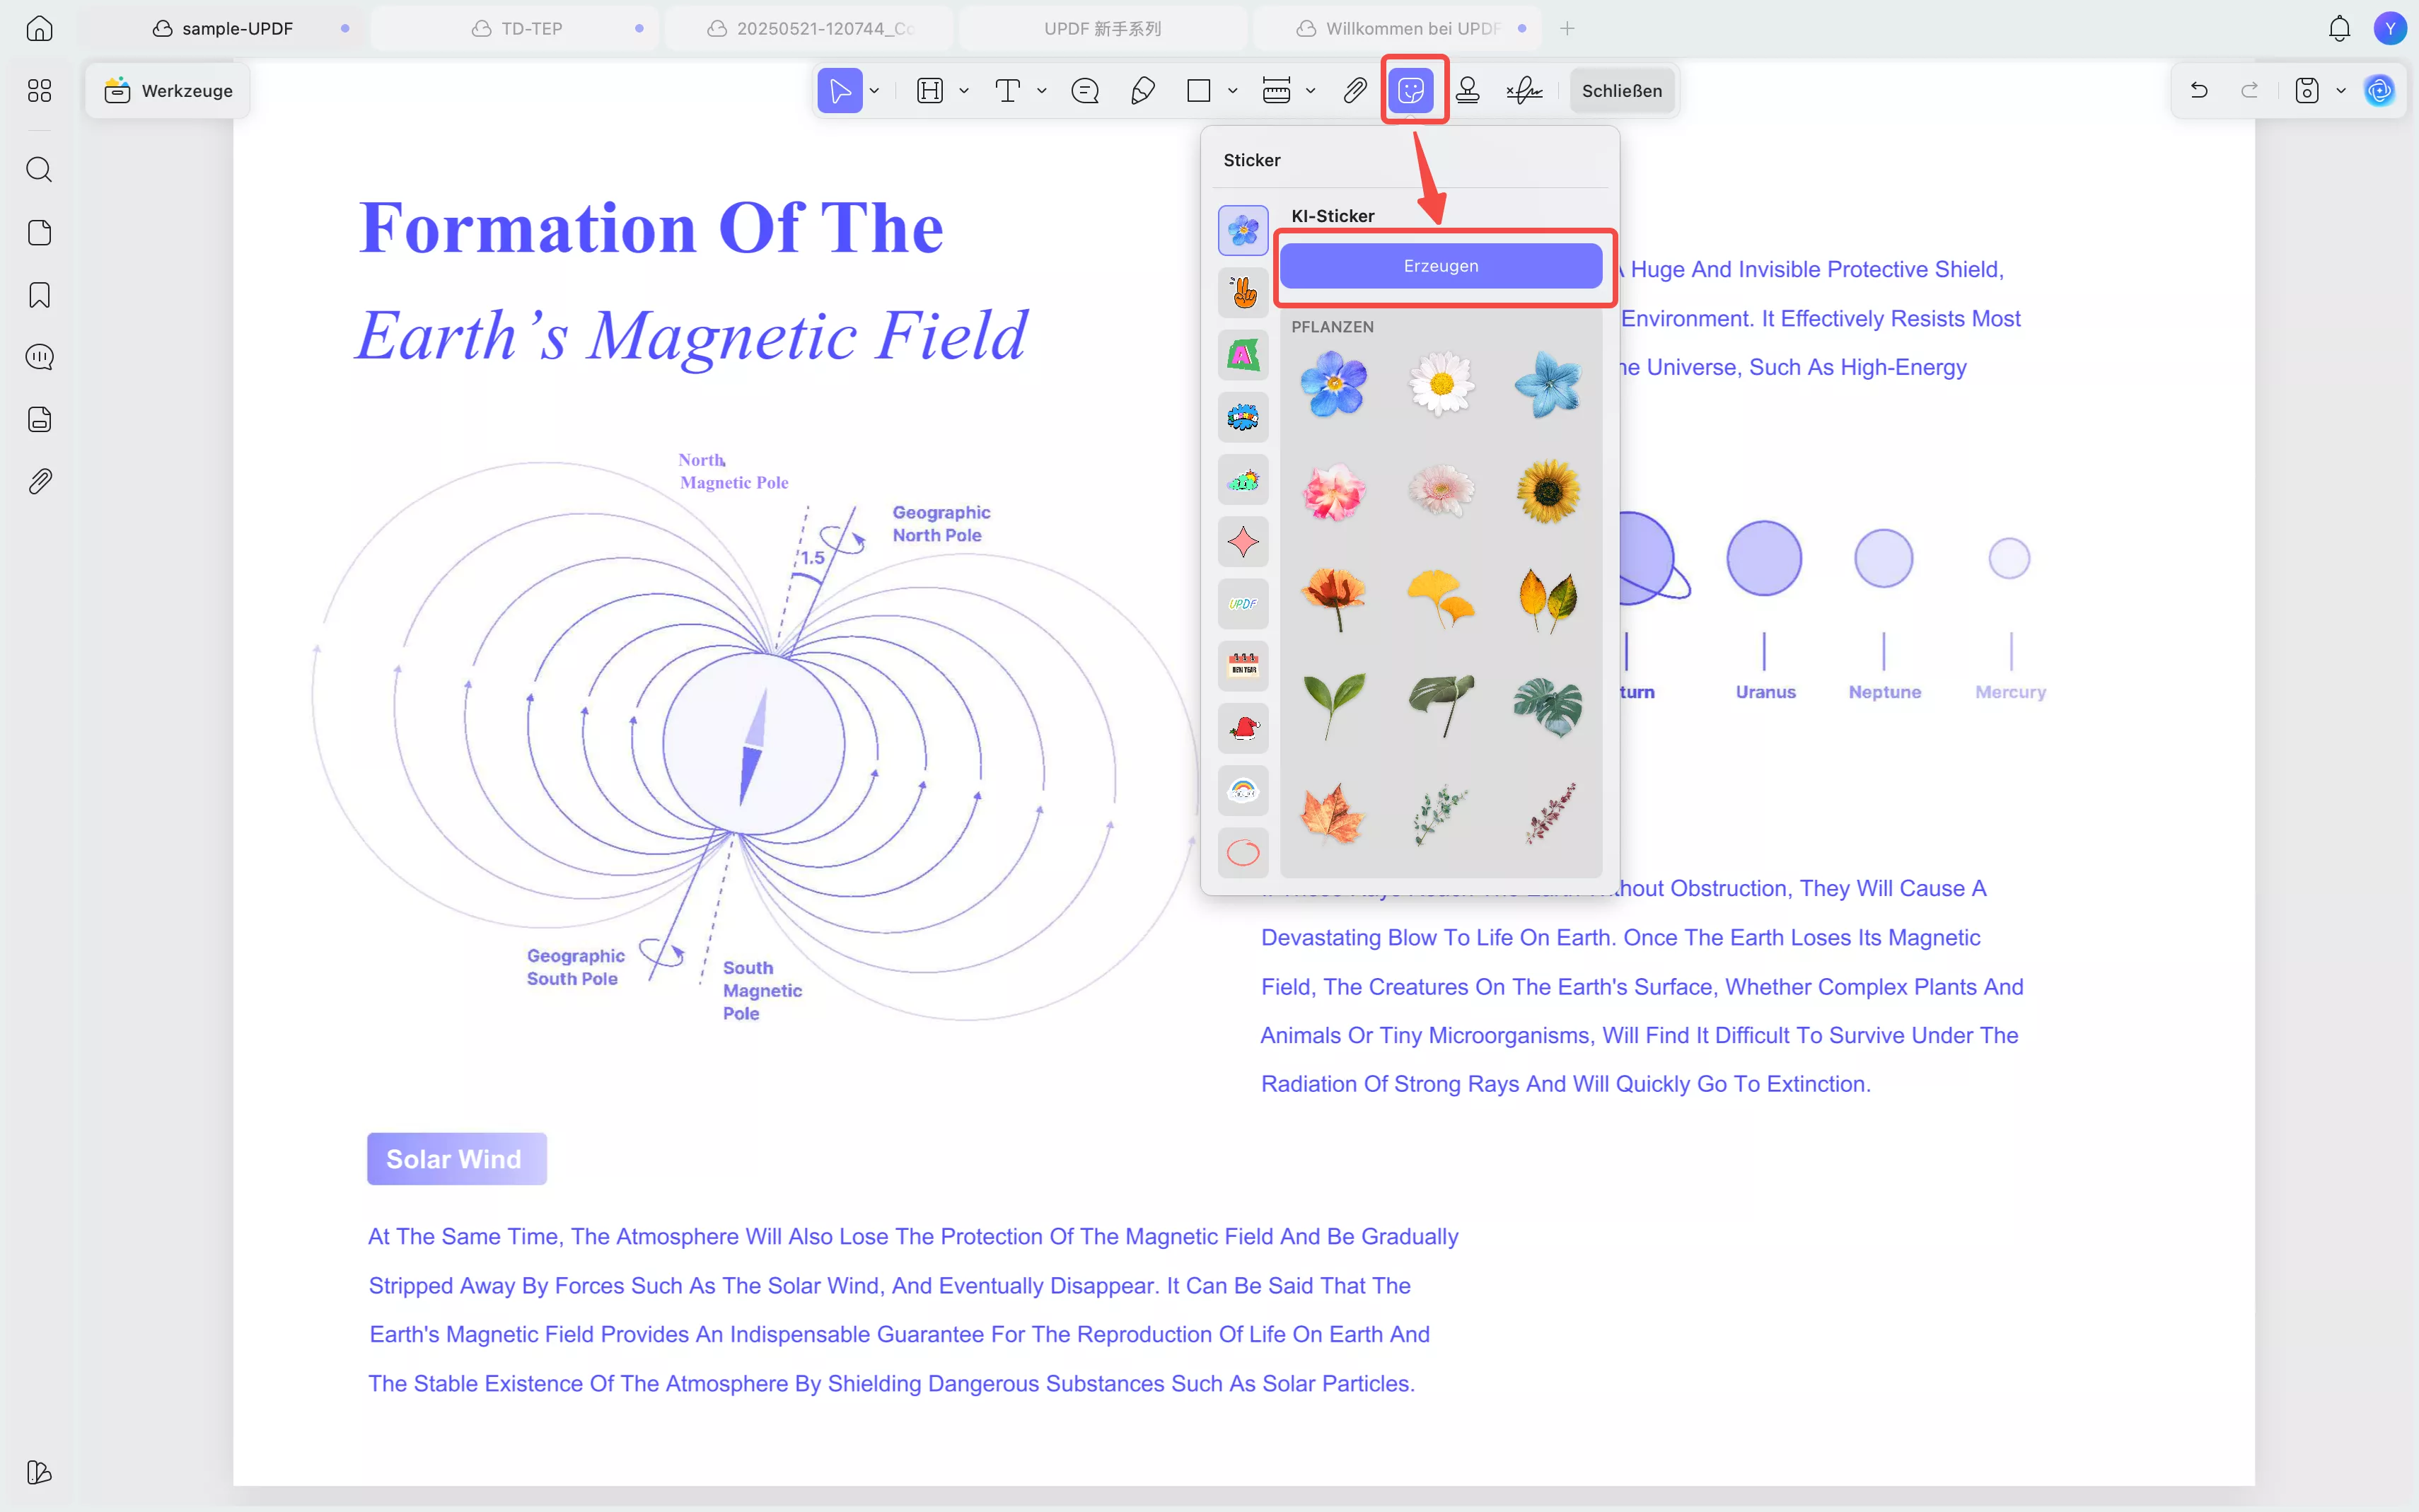Image resolution: width=2419 pixels, height=1512 pixels.
Task: Select the Stamp tool icon
Action: [x=1467, y=91]
